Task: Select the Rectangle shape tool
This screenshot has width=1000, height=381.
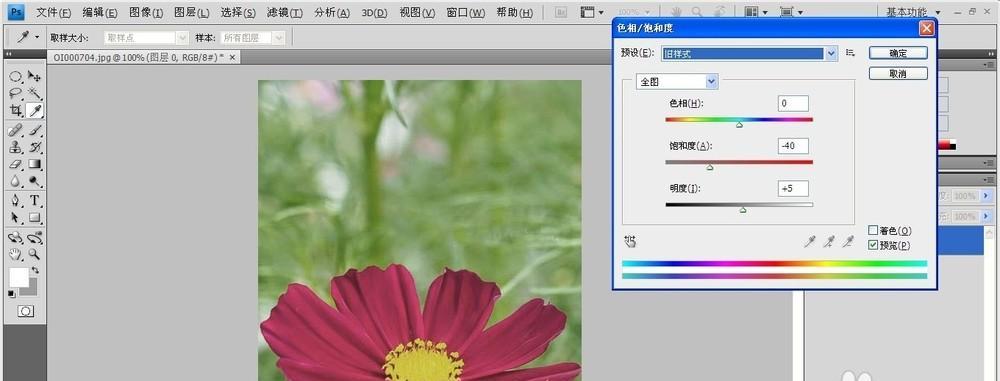Action: coord(35,218)
